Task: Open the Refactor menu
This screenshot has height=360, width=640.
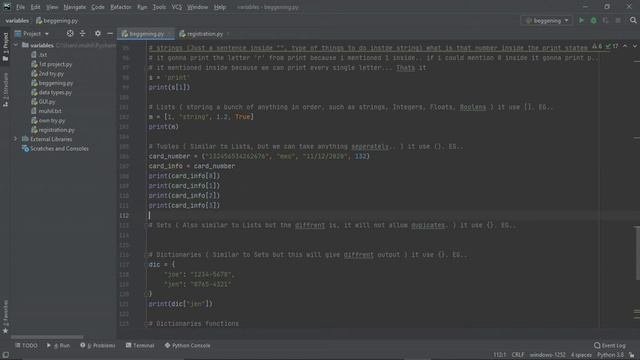Action: 121,7
